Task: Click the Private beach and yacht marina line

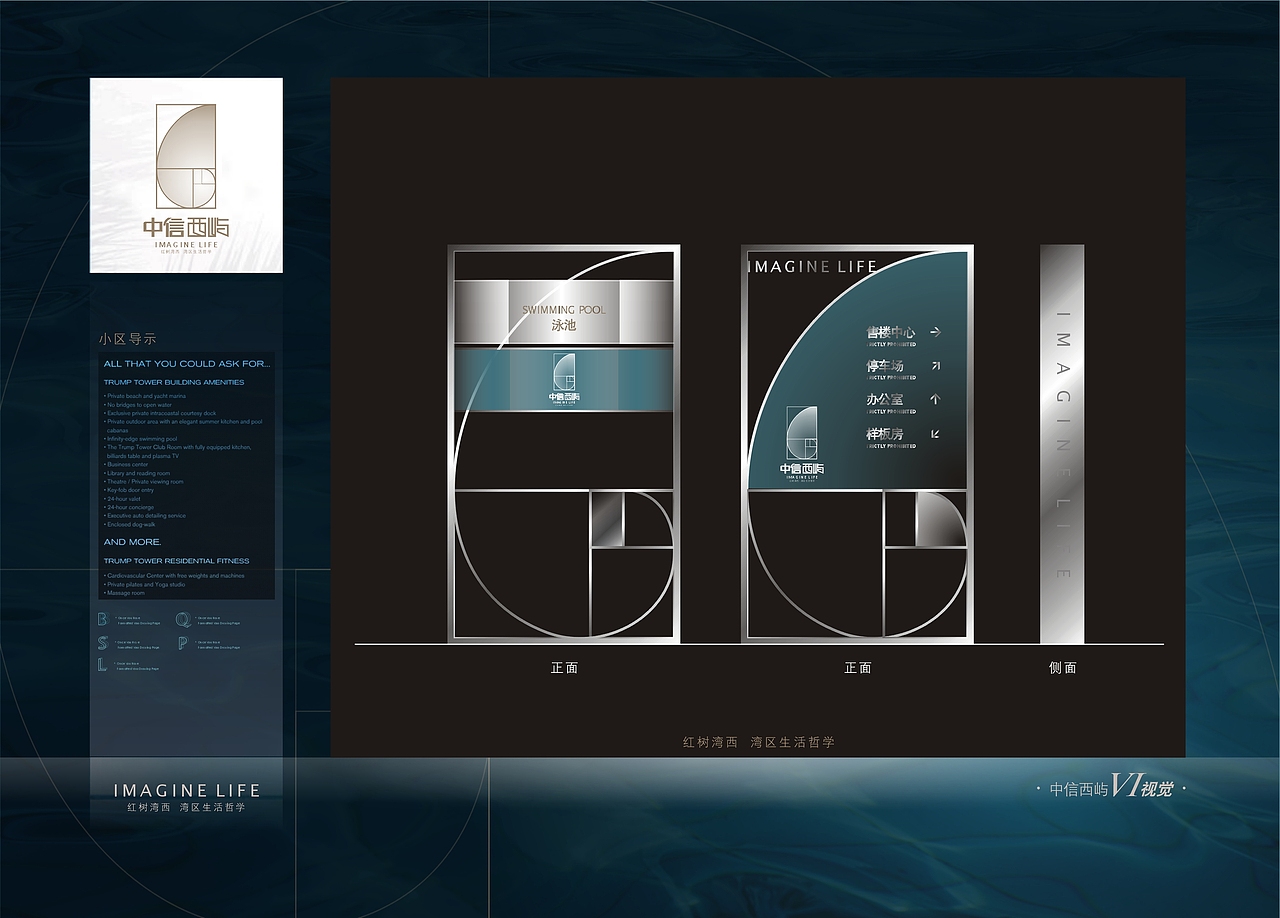Action: click(x=145, y=396)
